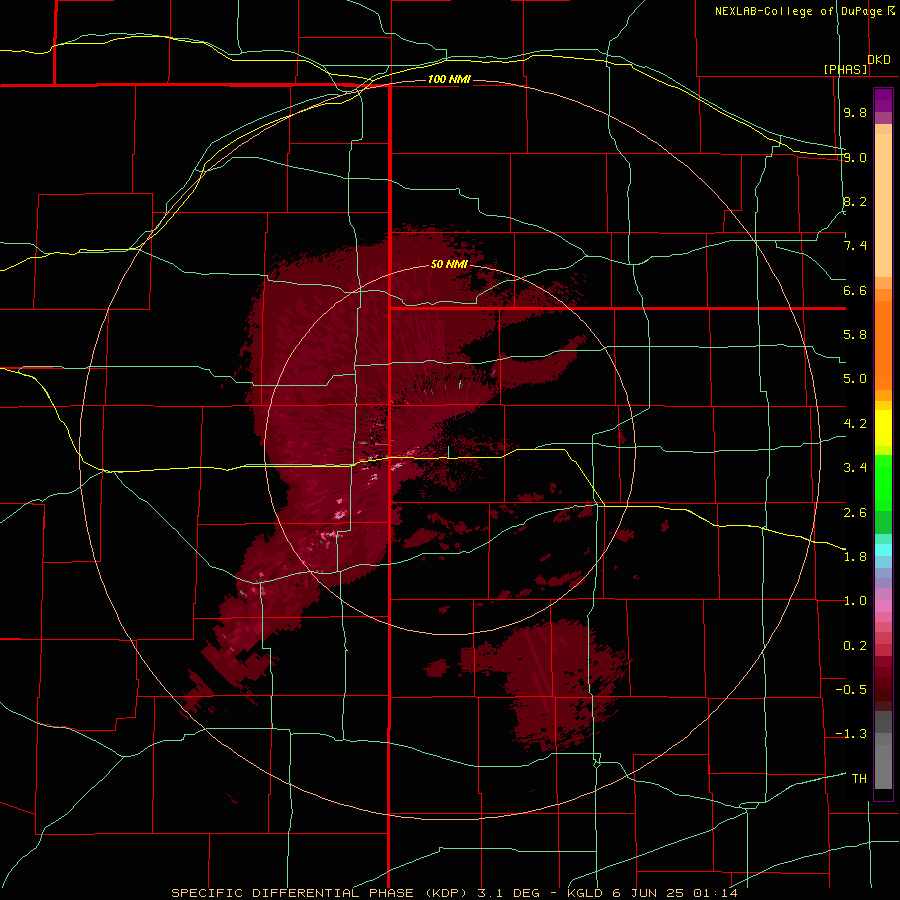Click the 5.0 color scale value
Image resolution: width=900 pixels, height=900 pixels.
[855, 379]
